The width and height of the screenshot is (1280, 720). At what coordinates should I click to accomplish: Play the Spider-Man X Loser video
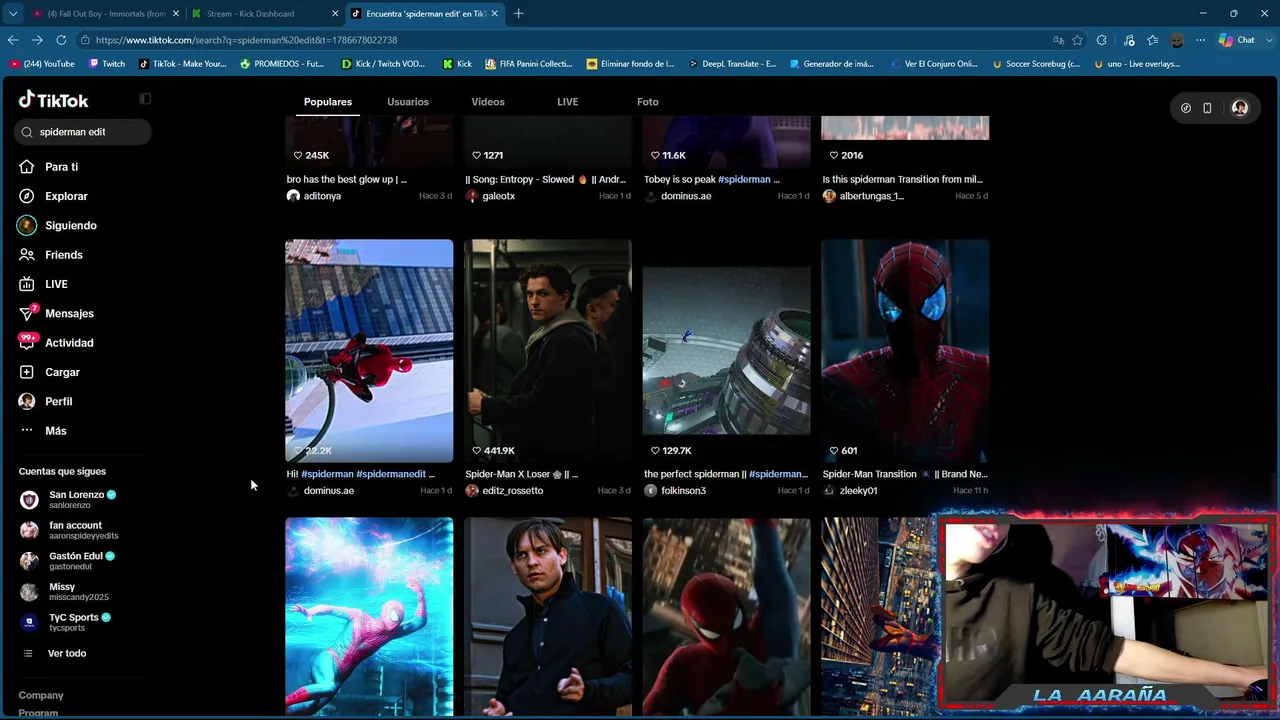pyautogui.click(x=548, y=351)
